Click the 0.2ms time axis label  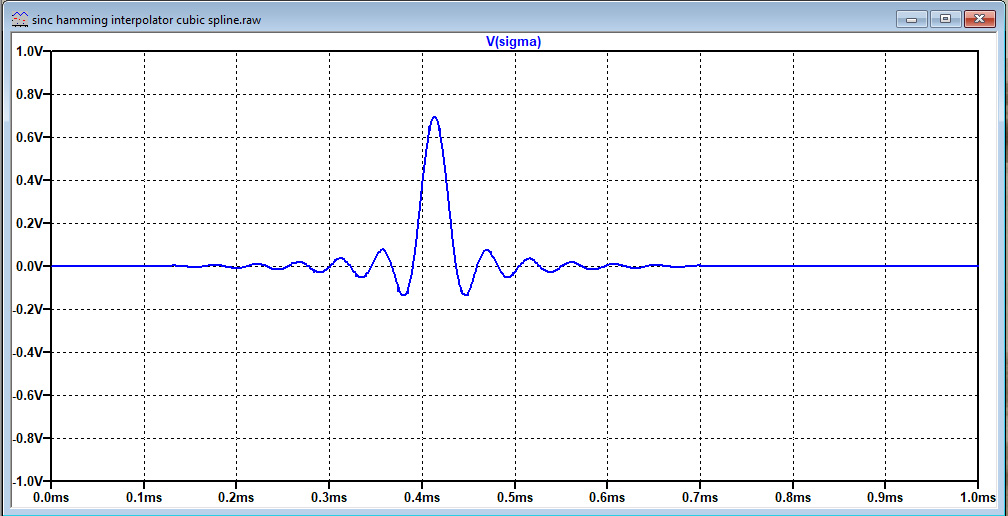point(237,499)
